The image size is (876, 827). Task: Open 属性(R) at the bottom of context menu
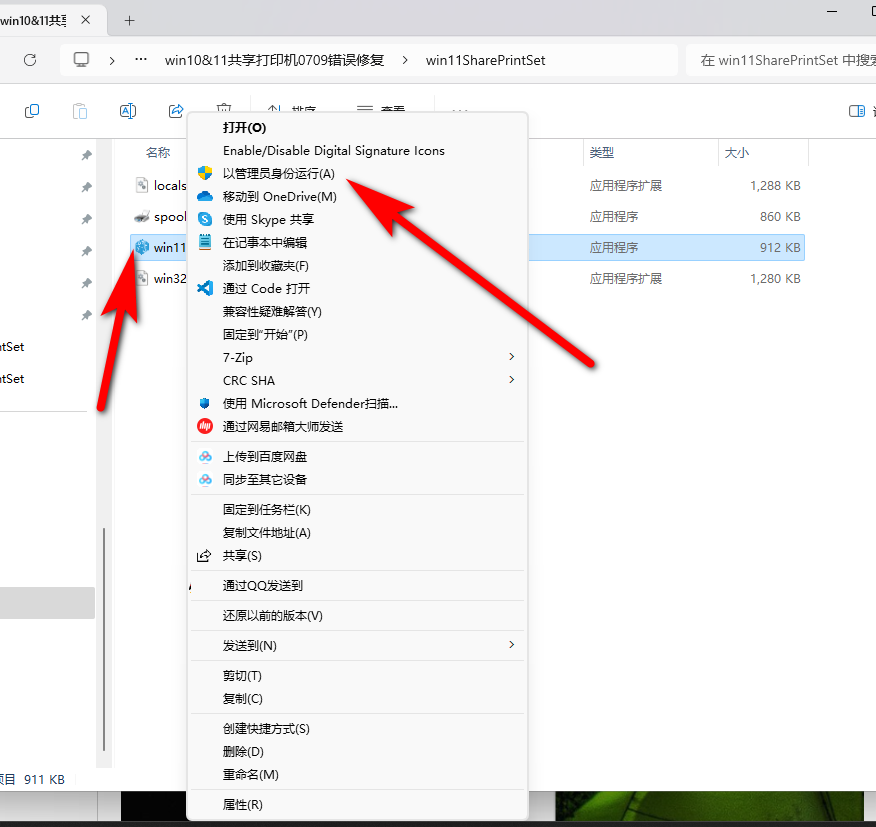[242, 804]
